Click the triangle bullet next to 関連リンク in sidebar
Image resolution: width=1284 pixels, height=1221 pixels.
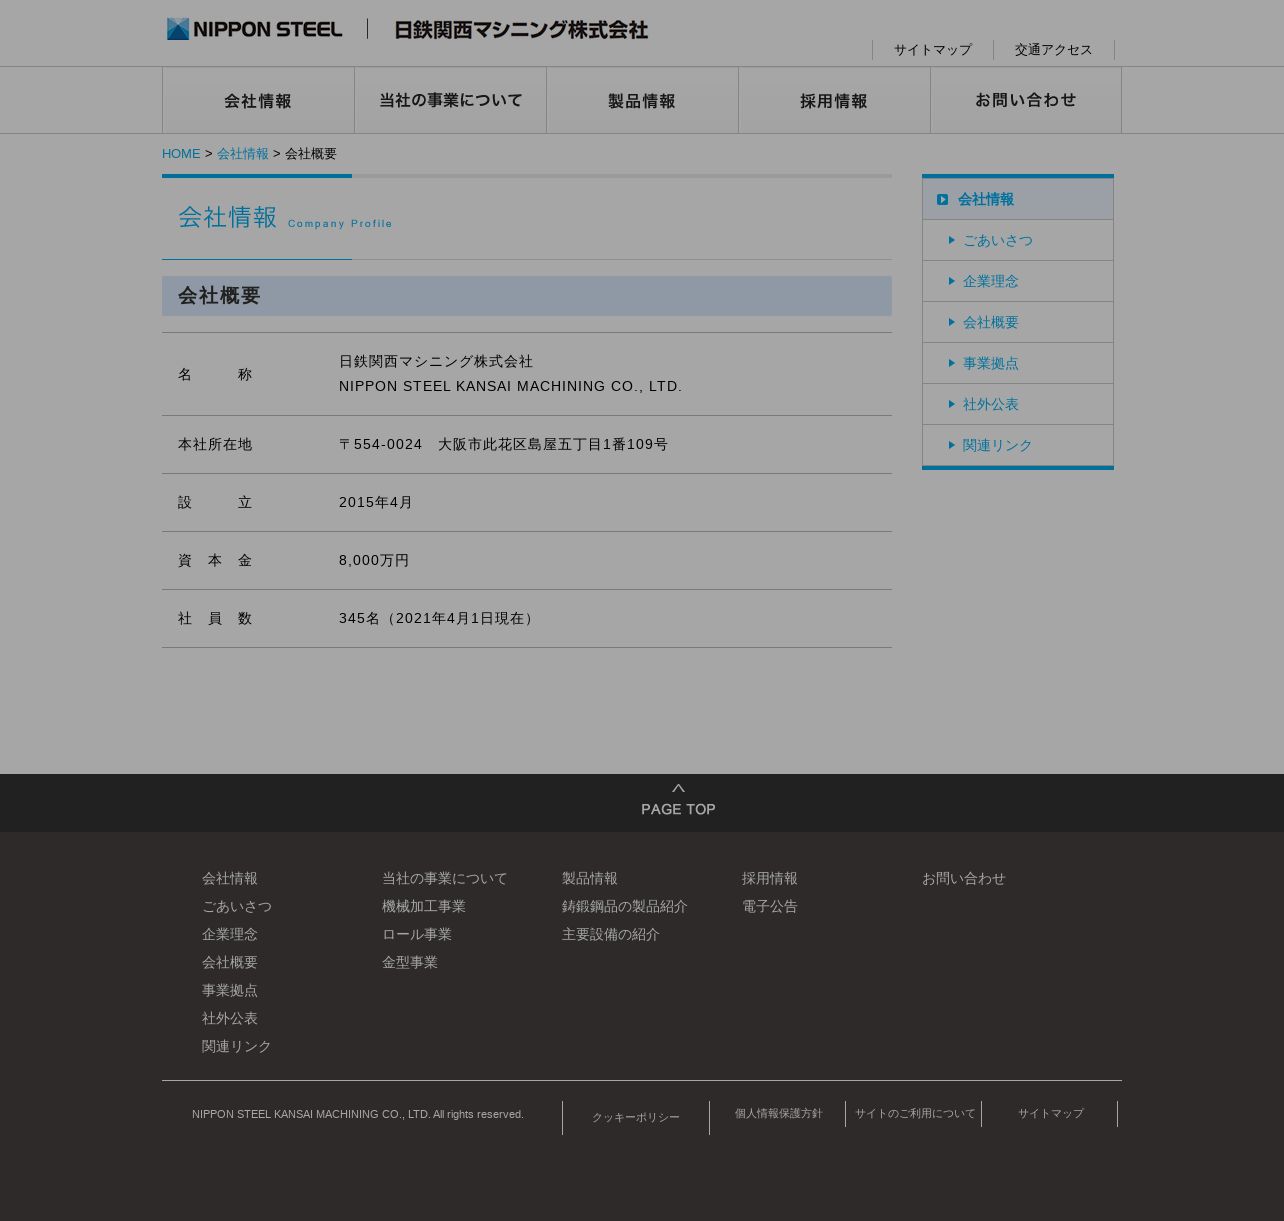tap(952, 445)
